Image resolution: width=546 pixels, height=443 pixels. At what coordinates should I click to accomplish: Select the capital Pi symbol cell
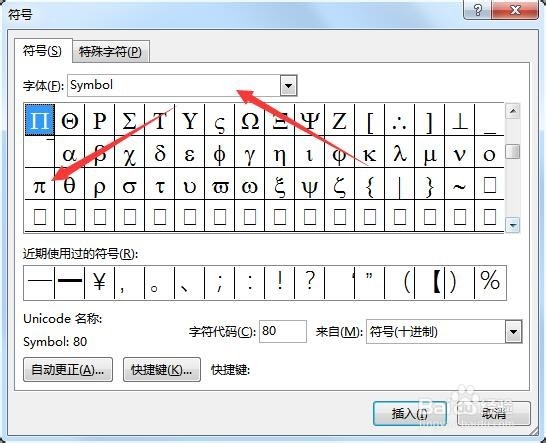tap(40, 120)
